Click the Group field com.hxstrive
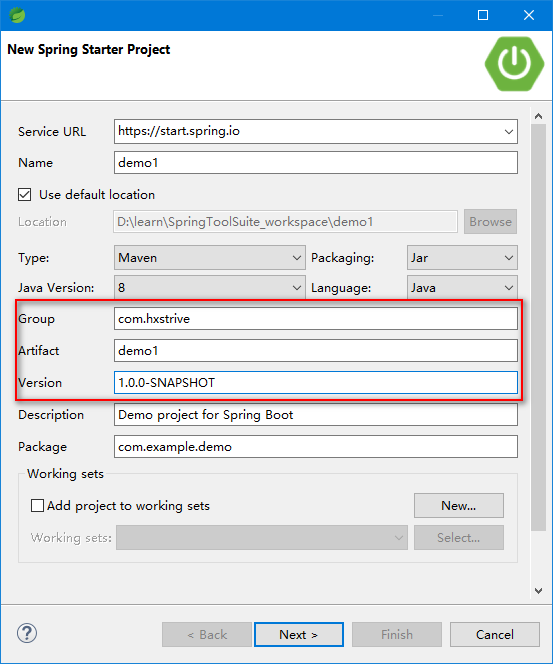553x664 pixels. (x=315, y=319)
